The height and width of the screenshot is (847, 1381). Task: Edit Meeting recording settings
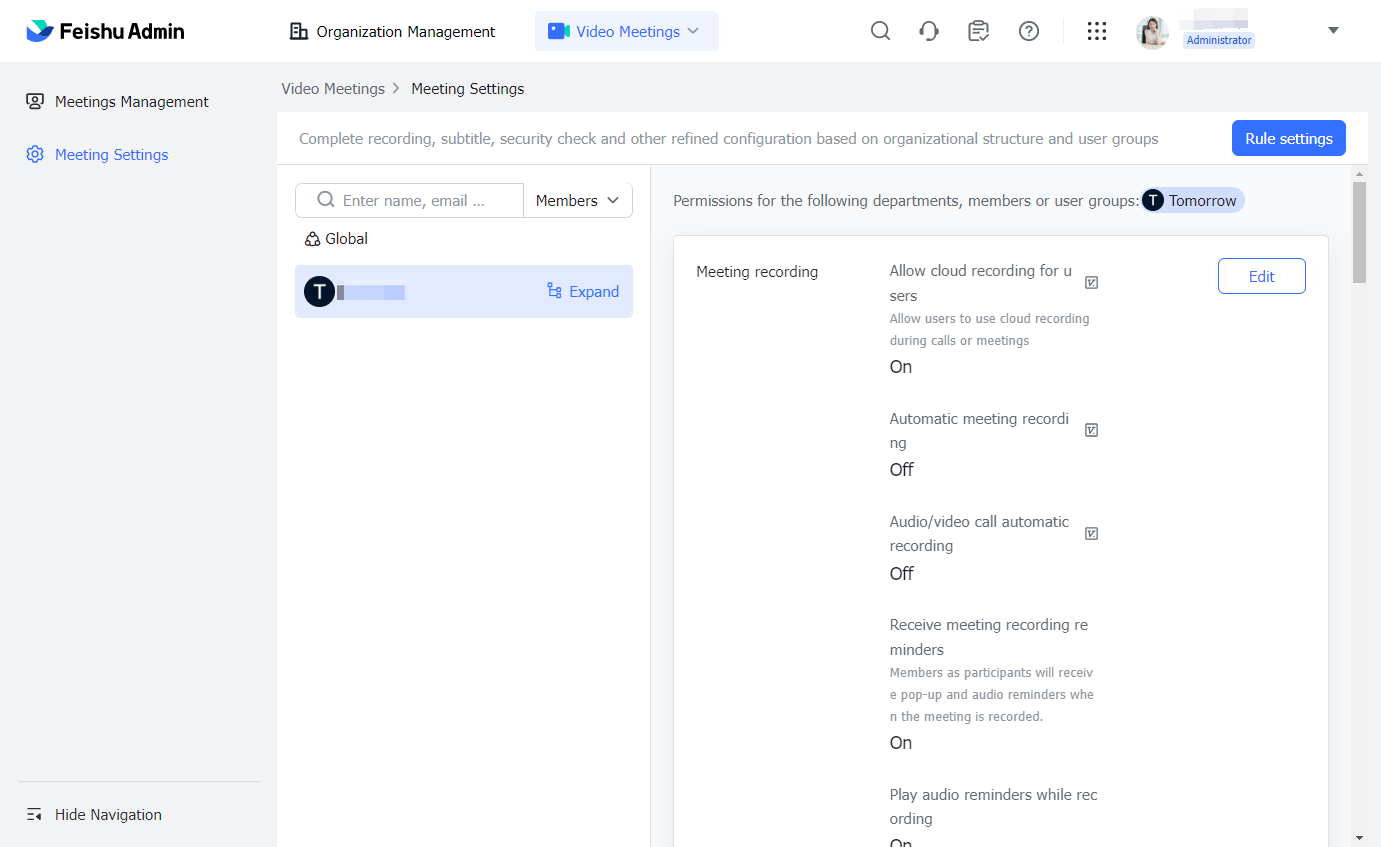[1262, 276]
